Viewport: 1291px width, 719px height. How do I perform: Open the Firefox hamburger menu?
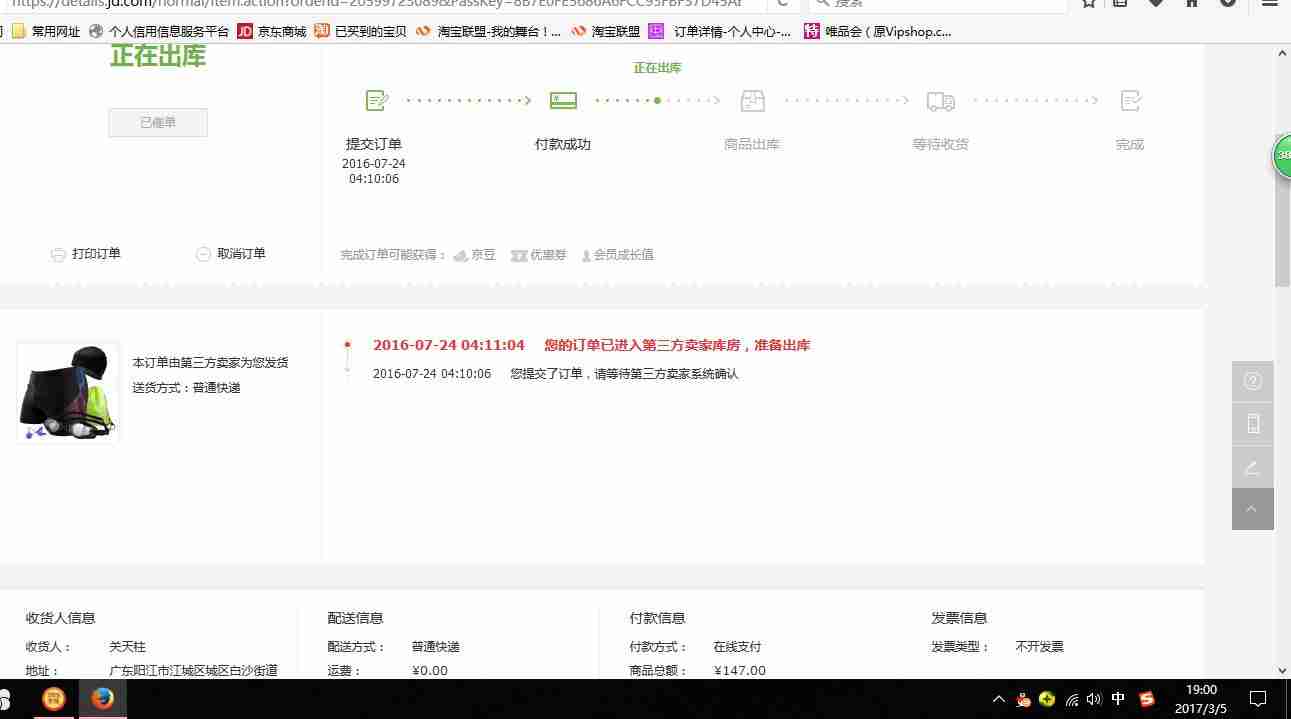1270,4
